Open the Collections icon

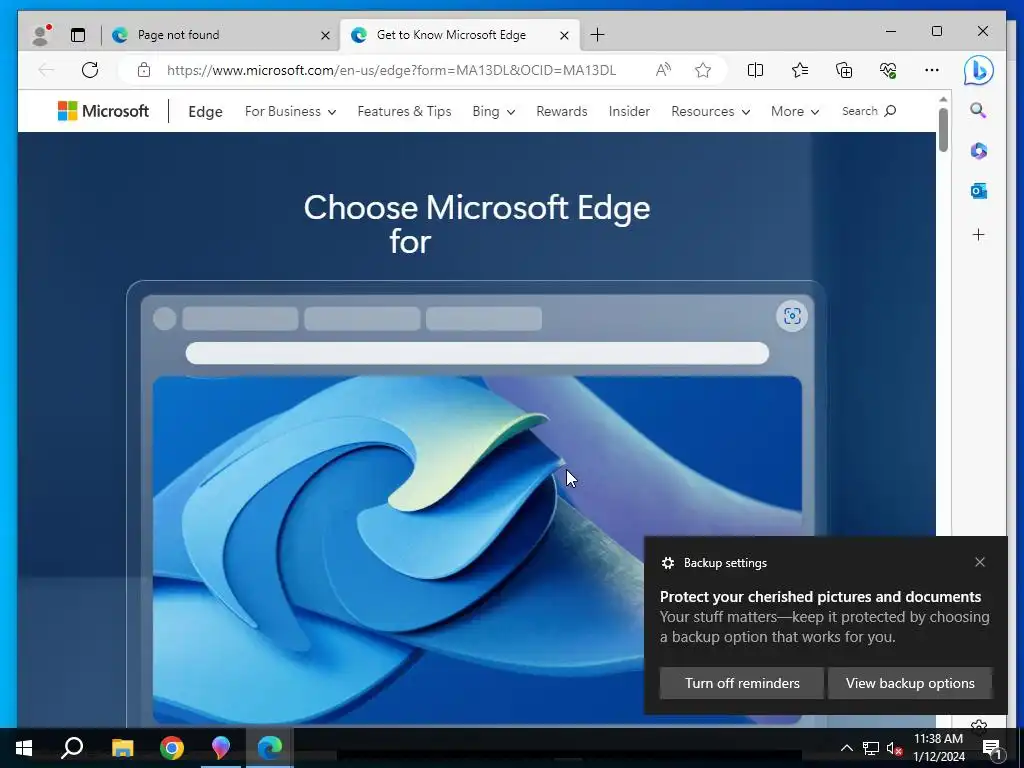pos(844,70)
